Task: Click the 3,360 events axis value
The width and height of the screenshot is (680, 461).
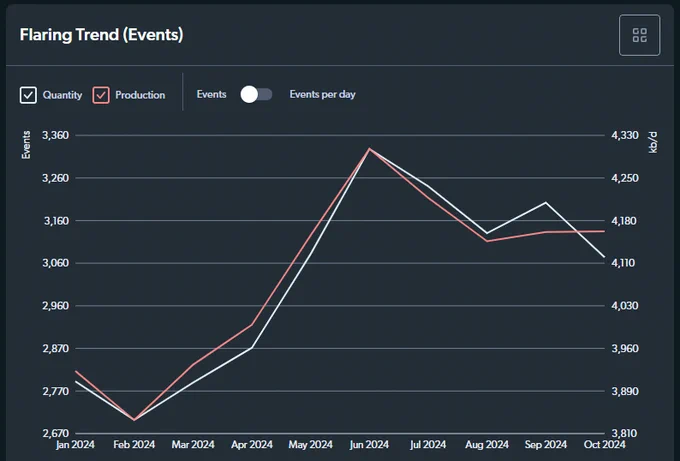Action: click(x=56, y=135)
